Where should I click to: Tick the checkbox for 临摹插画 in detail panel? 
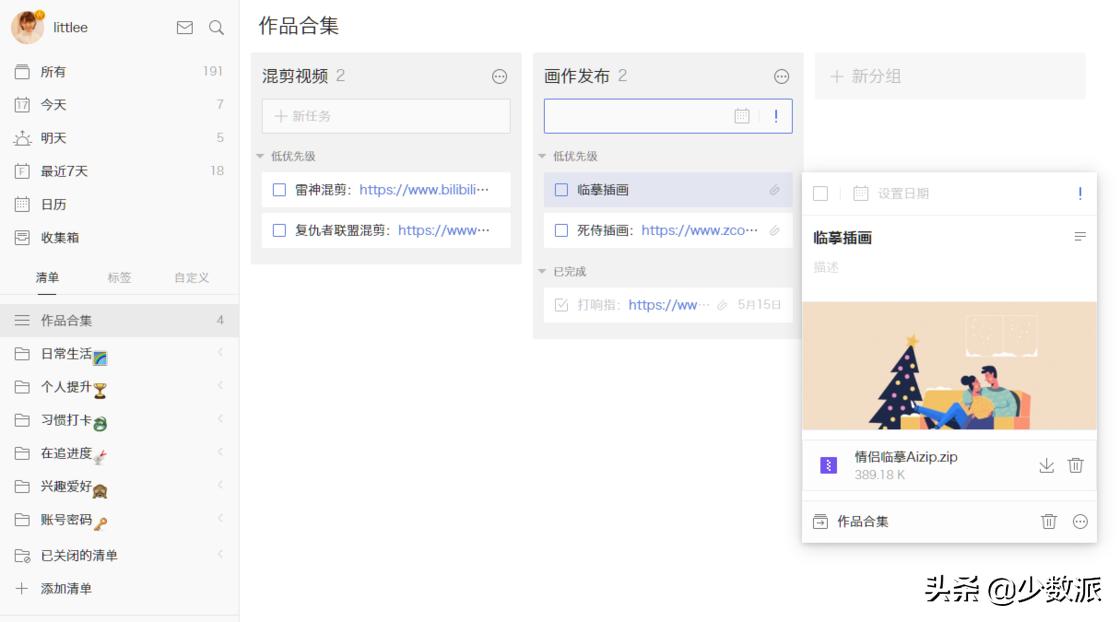pyautogui.click(x=822, y=195)
